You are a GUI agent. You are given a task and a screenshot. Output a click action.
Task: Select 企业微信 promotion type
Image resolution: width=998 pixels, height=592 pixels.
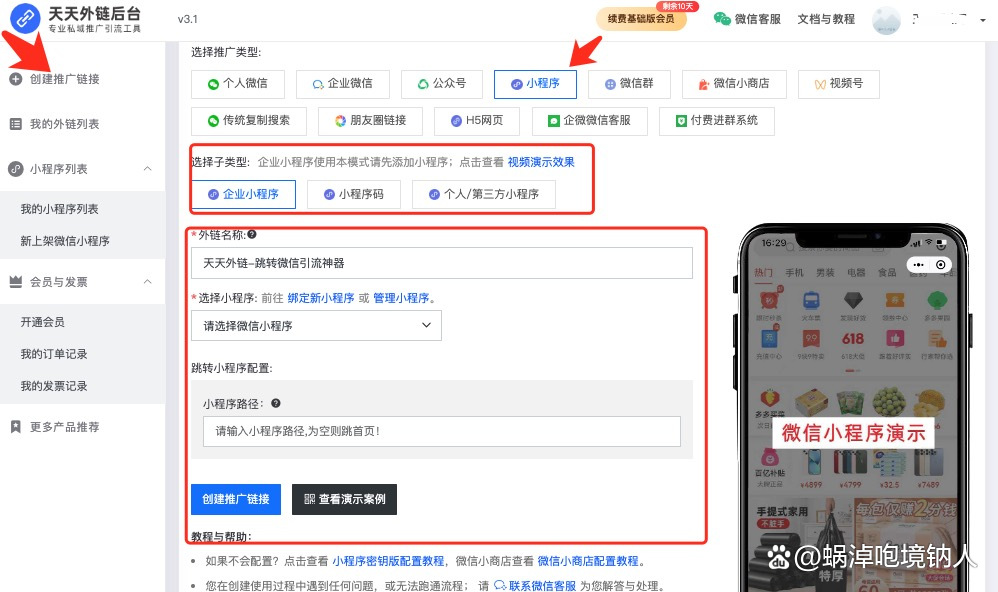[x=342, y=83]
